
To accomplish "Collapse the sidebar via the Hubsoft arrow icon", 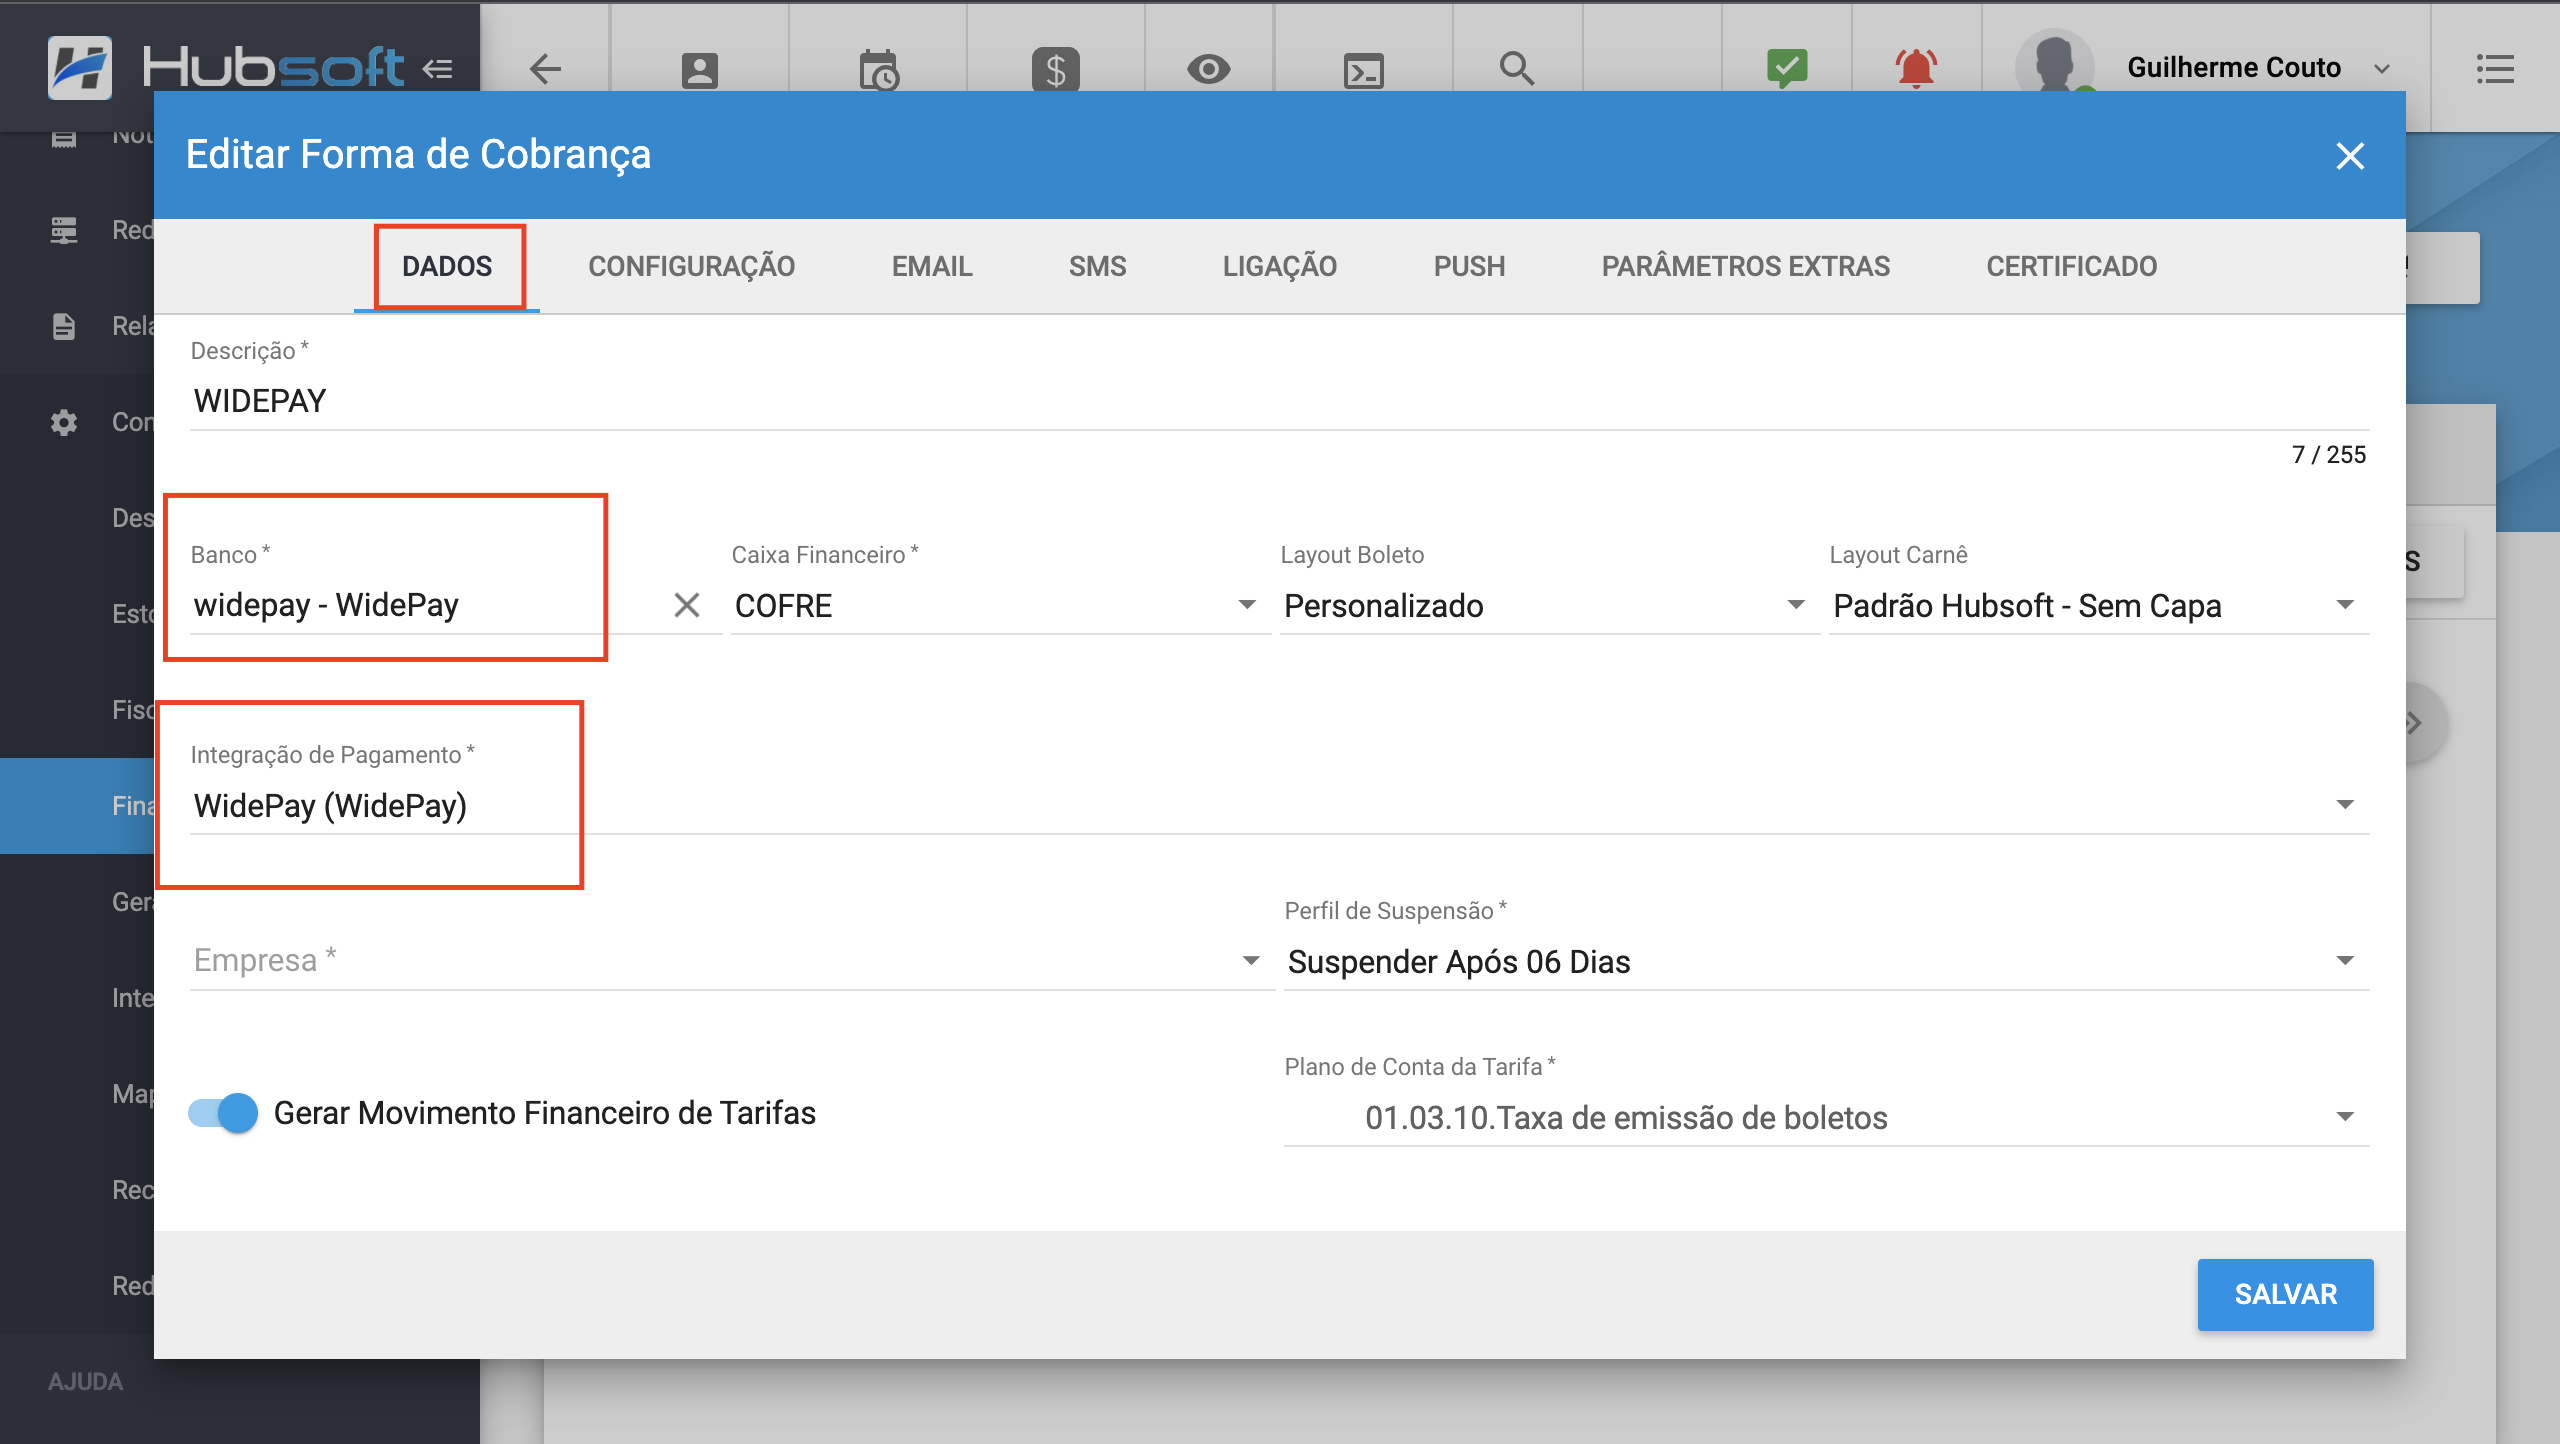I will point(435,68).
